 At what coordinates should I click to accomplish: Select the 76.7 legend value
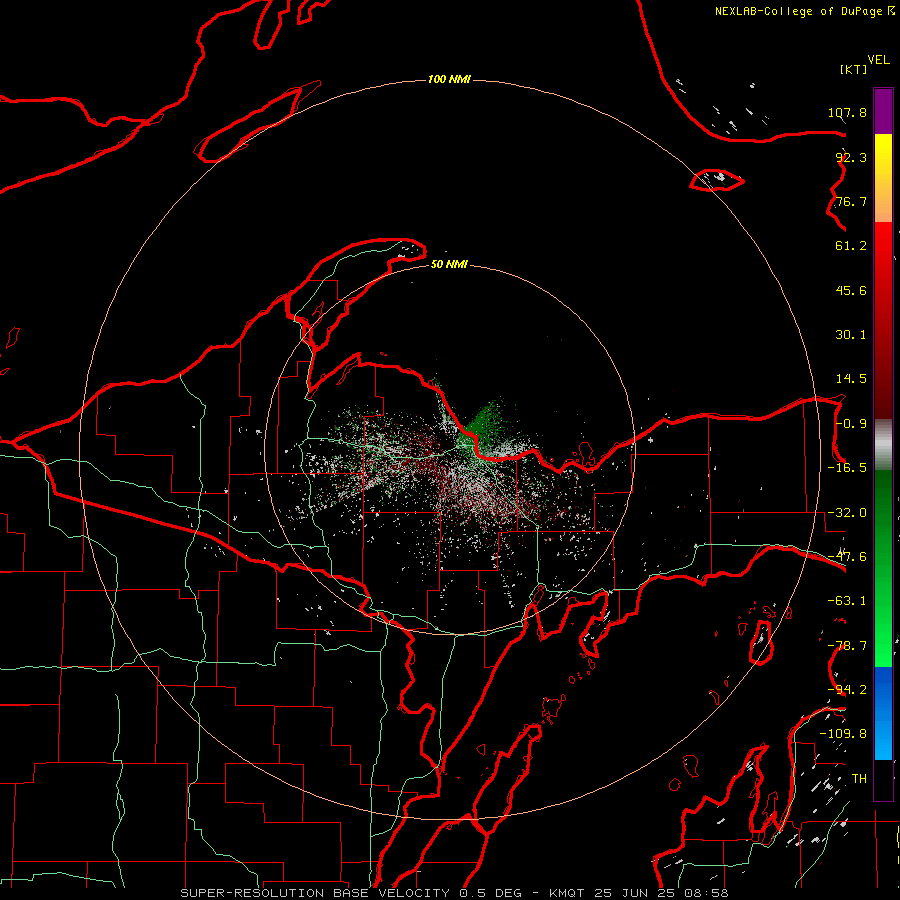click(851, 201)
